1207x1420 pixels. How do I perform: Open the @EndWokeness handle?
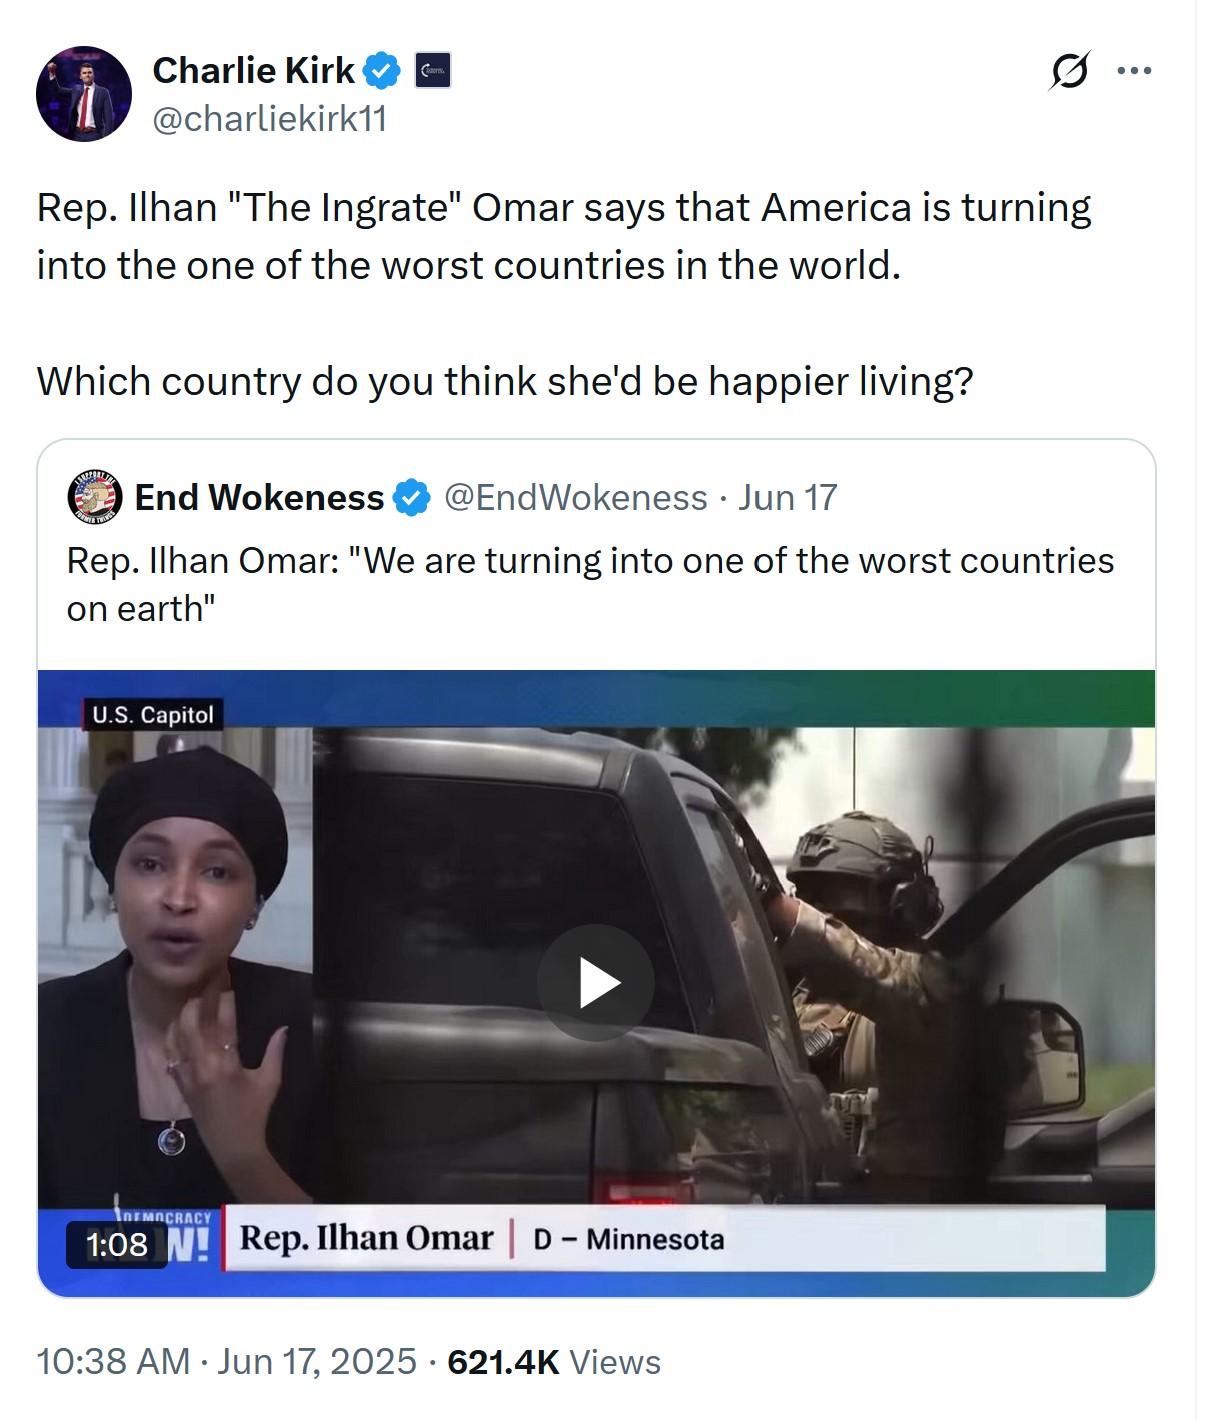(x=575, y=497)
